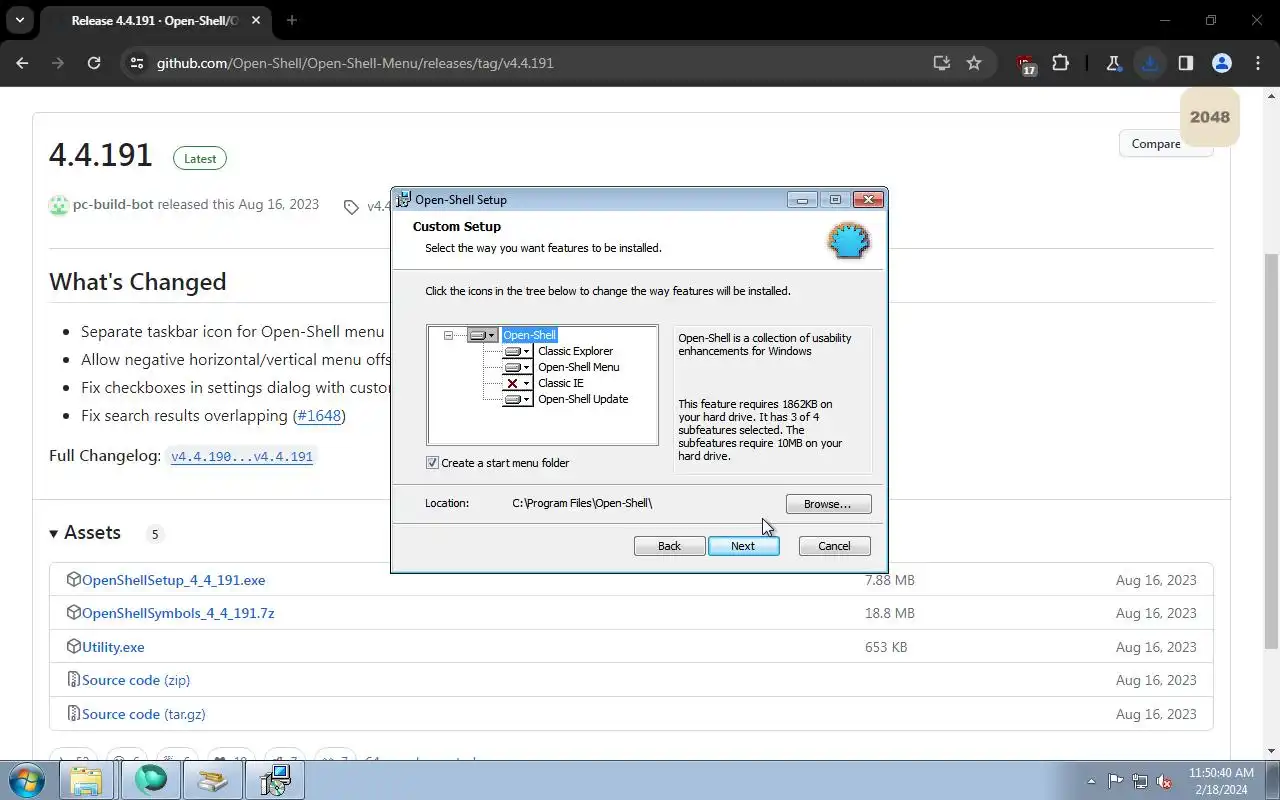Image resolution: width=1280 pixels, height=800 pixels.
Task: Collapse the Open-Shell tree node
Action: (x=448, y=335)
